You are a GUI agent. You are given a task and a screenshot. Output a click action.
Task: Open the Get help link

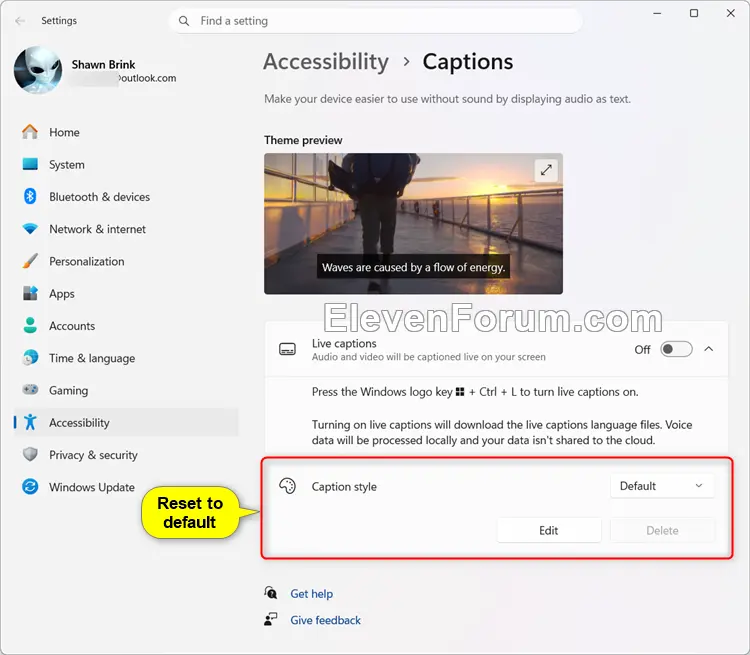pyautogui.click(x=311, y=594)
